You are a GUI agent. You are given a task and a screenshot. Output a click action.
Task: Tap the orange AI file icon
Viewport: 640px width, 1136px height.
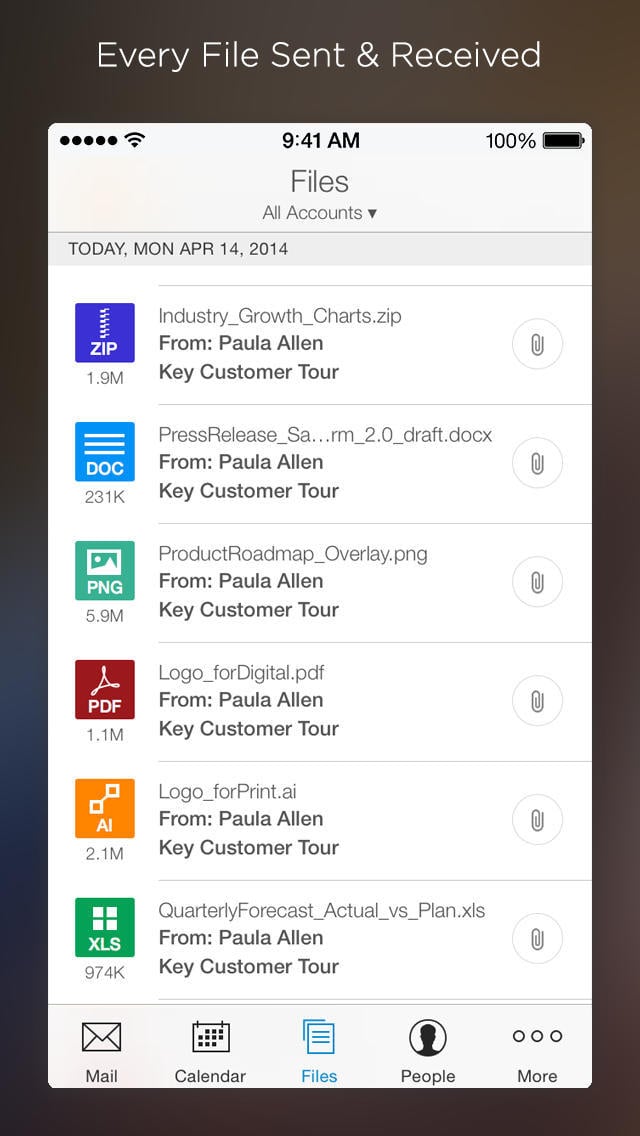(x=104, y=809)
